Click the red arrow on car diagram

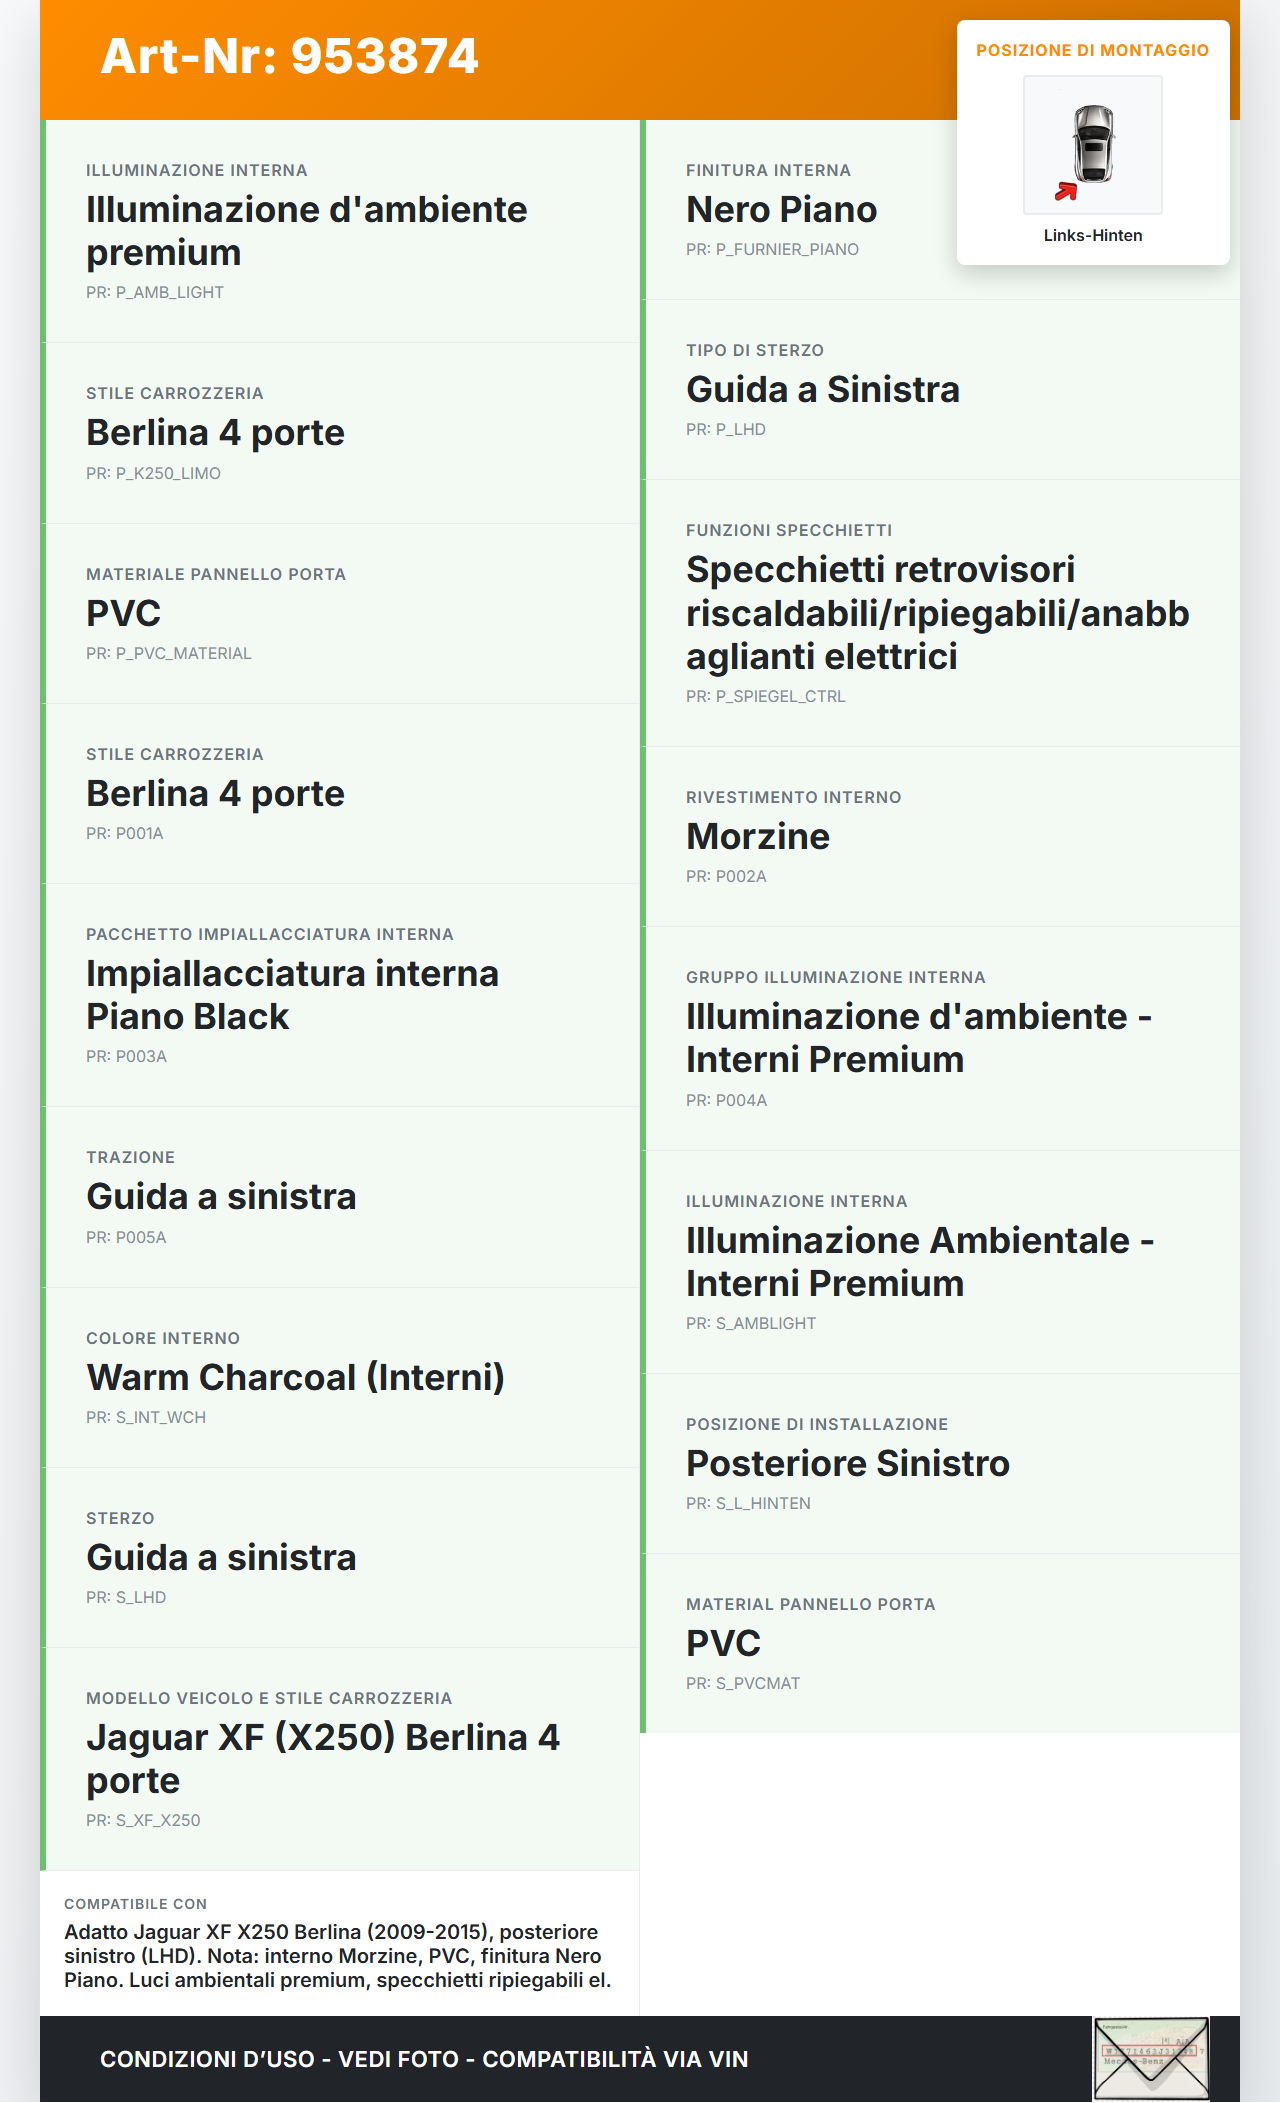[x=1066, y=191]
